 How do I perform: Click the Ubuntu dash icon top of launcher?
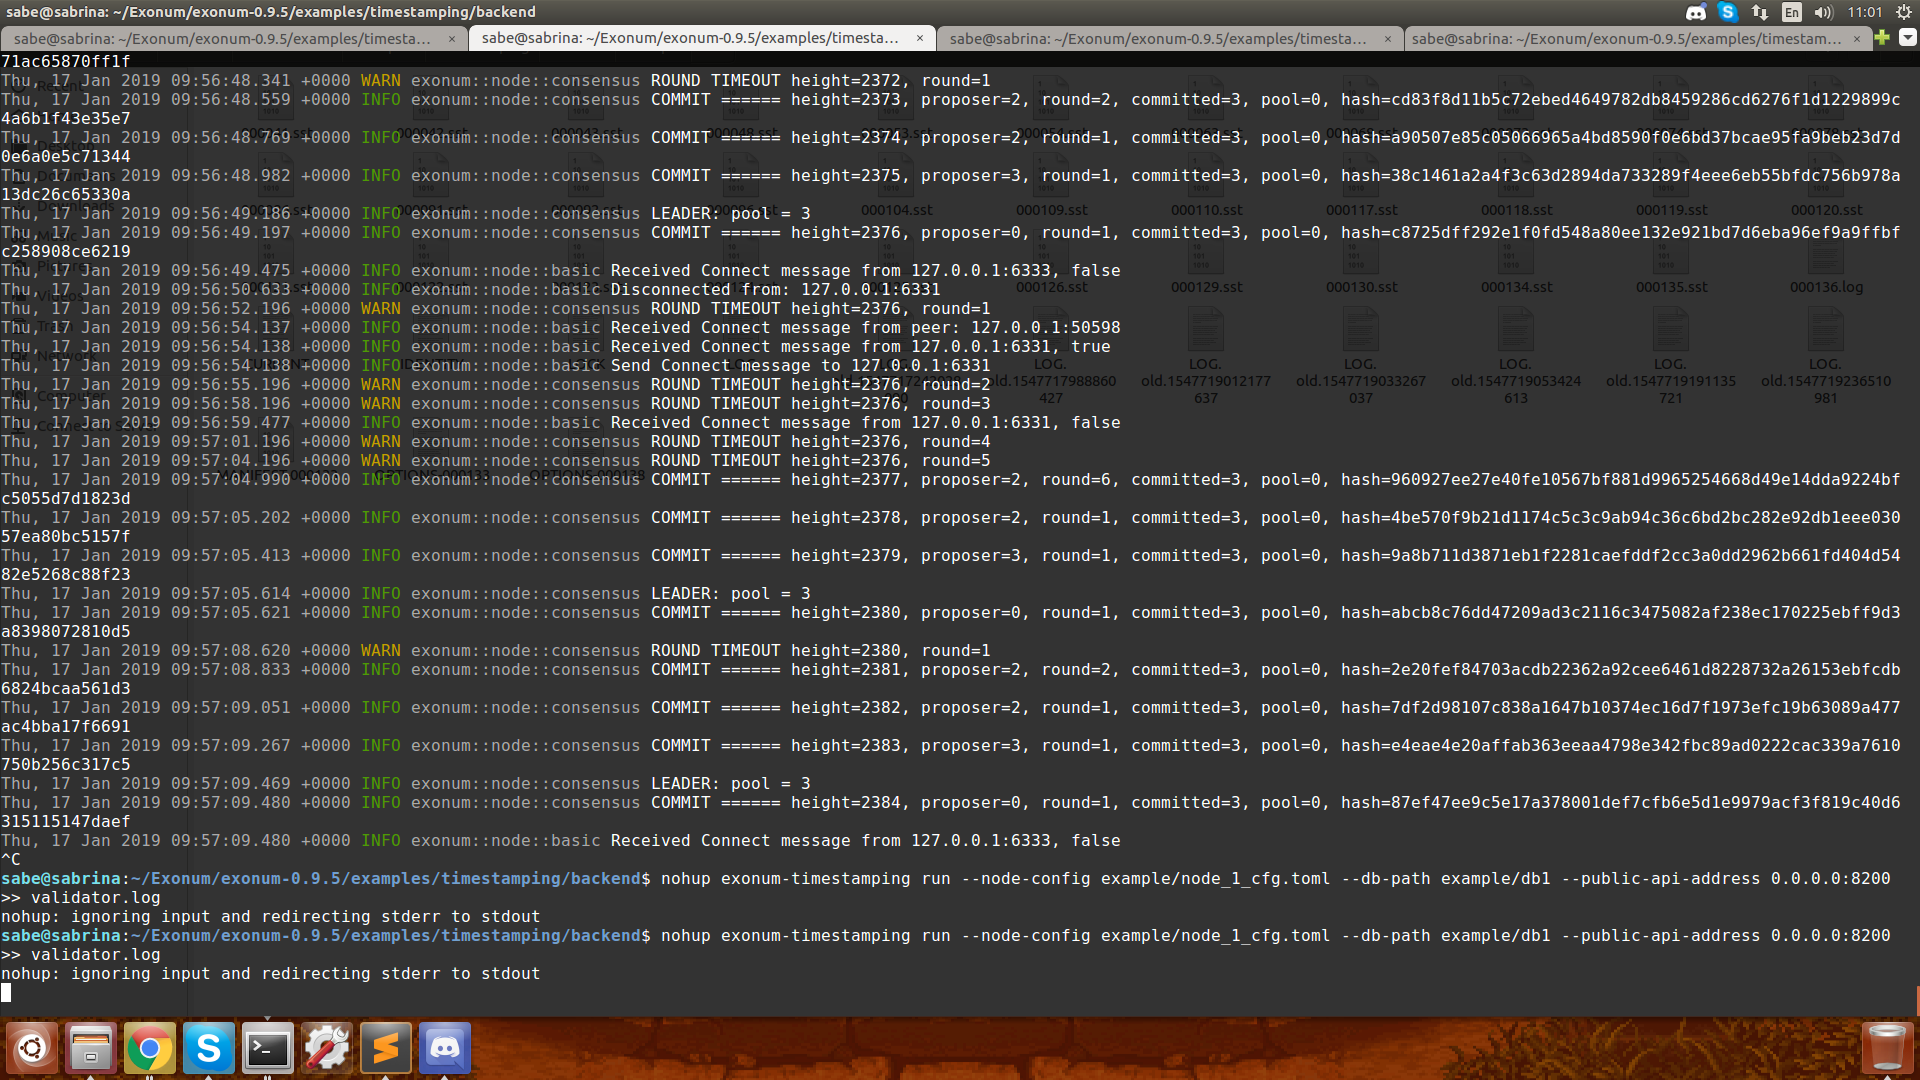point(33,1047)
